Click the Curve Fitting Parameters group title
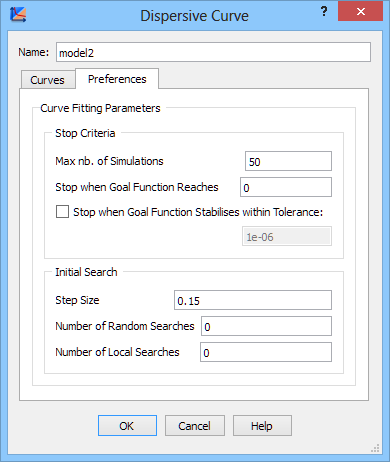This screenshot has height=462, width=390. pyautogui.click(x=100, y=108)
